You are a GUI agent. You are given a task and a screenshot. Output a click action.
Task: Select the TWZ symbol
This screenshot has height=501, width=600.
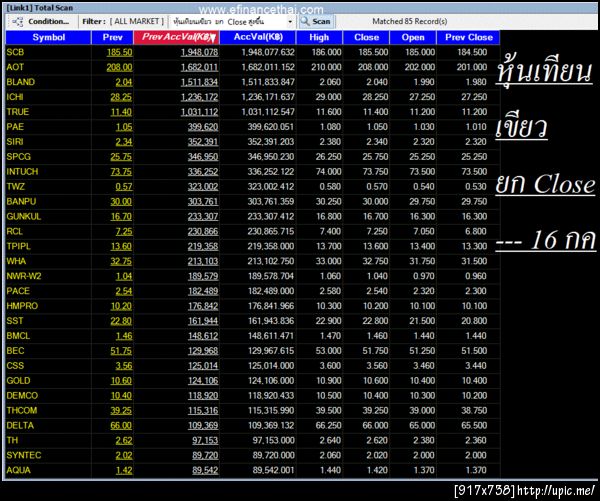pyautogui.click(x=16, y=186)
